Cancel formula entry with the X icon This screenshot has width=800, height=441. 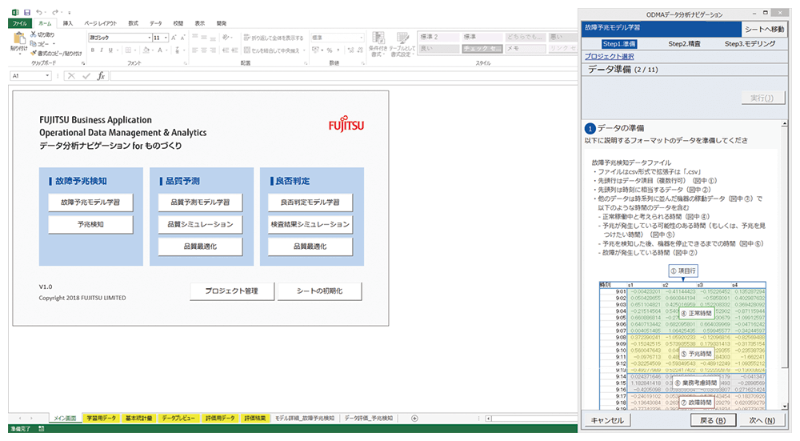point(71,76)
